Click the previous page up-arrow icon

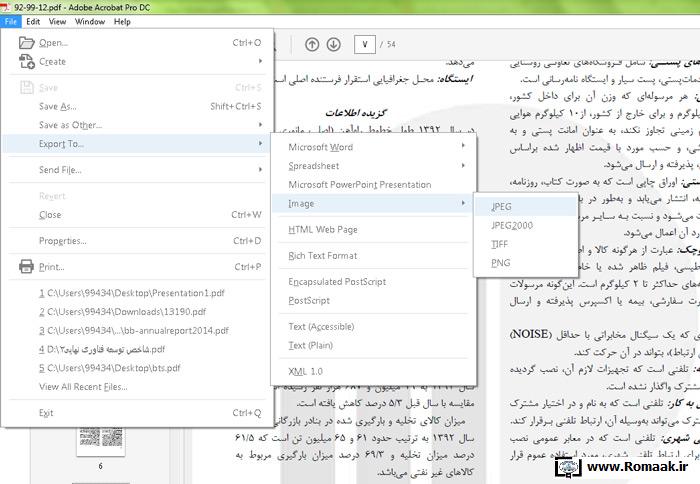click(x=312, y=44)
